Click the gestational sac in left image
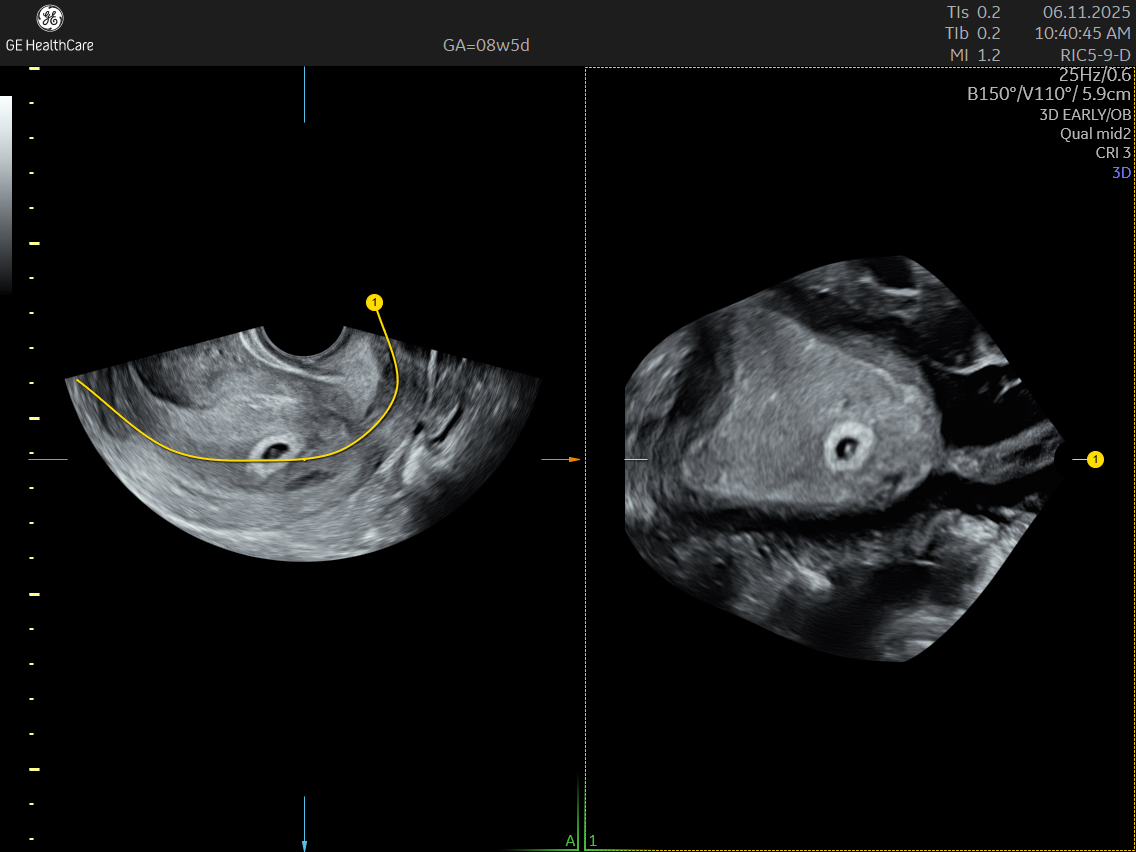Viewport: 1136px width, 852px height. (x=273, y=450)
